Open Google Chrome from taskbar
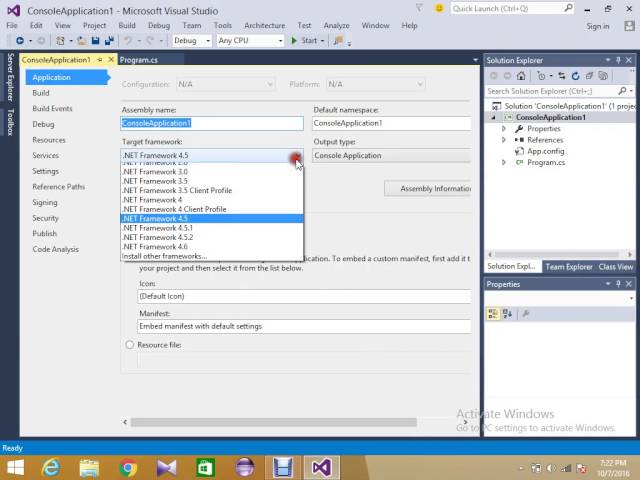Image resolution: width=640 pixels, height=480 pixels. 128,468
